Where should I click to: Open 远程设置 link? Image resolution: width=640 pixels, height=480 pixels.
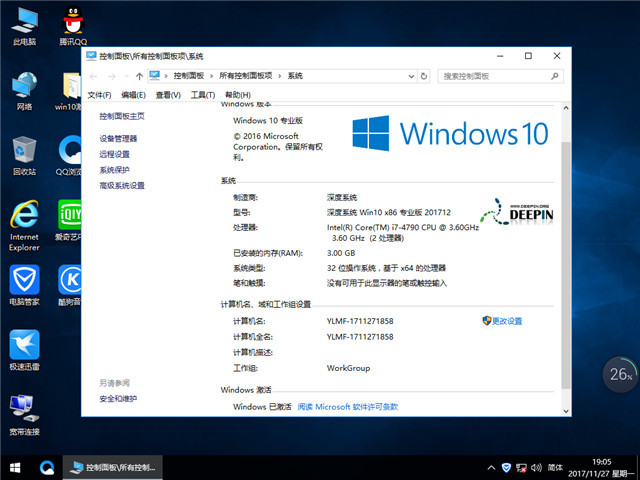(x=114, y=154)
